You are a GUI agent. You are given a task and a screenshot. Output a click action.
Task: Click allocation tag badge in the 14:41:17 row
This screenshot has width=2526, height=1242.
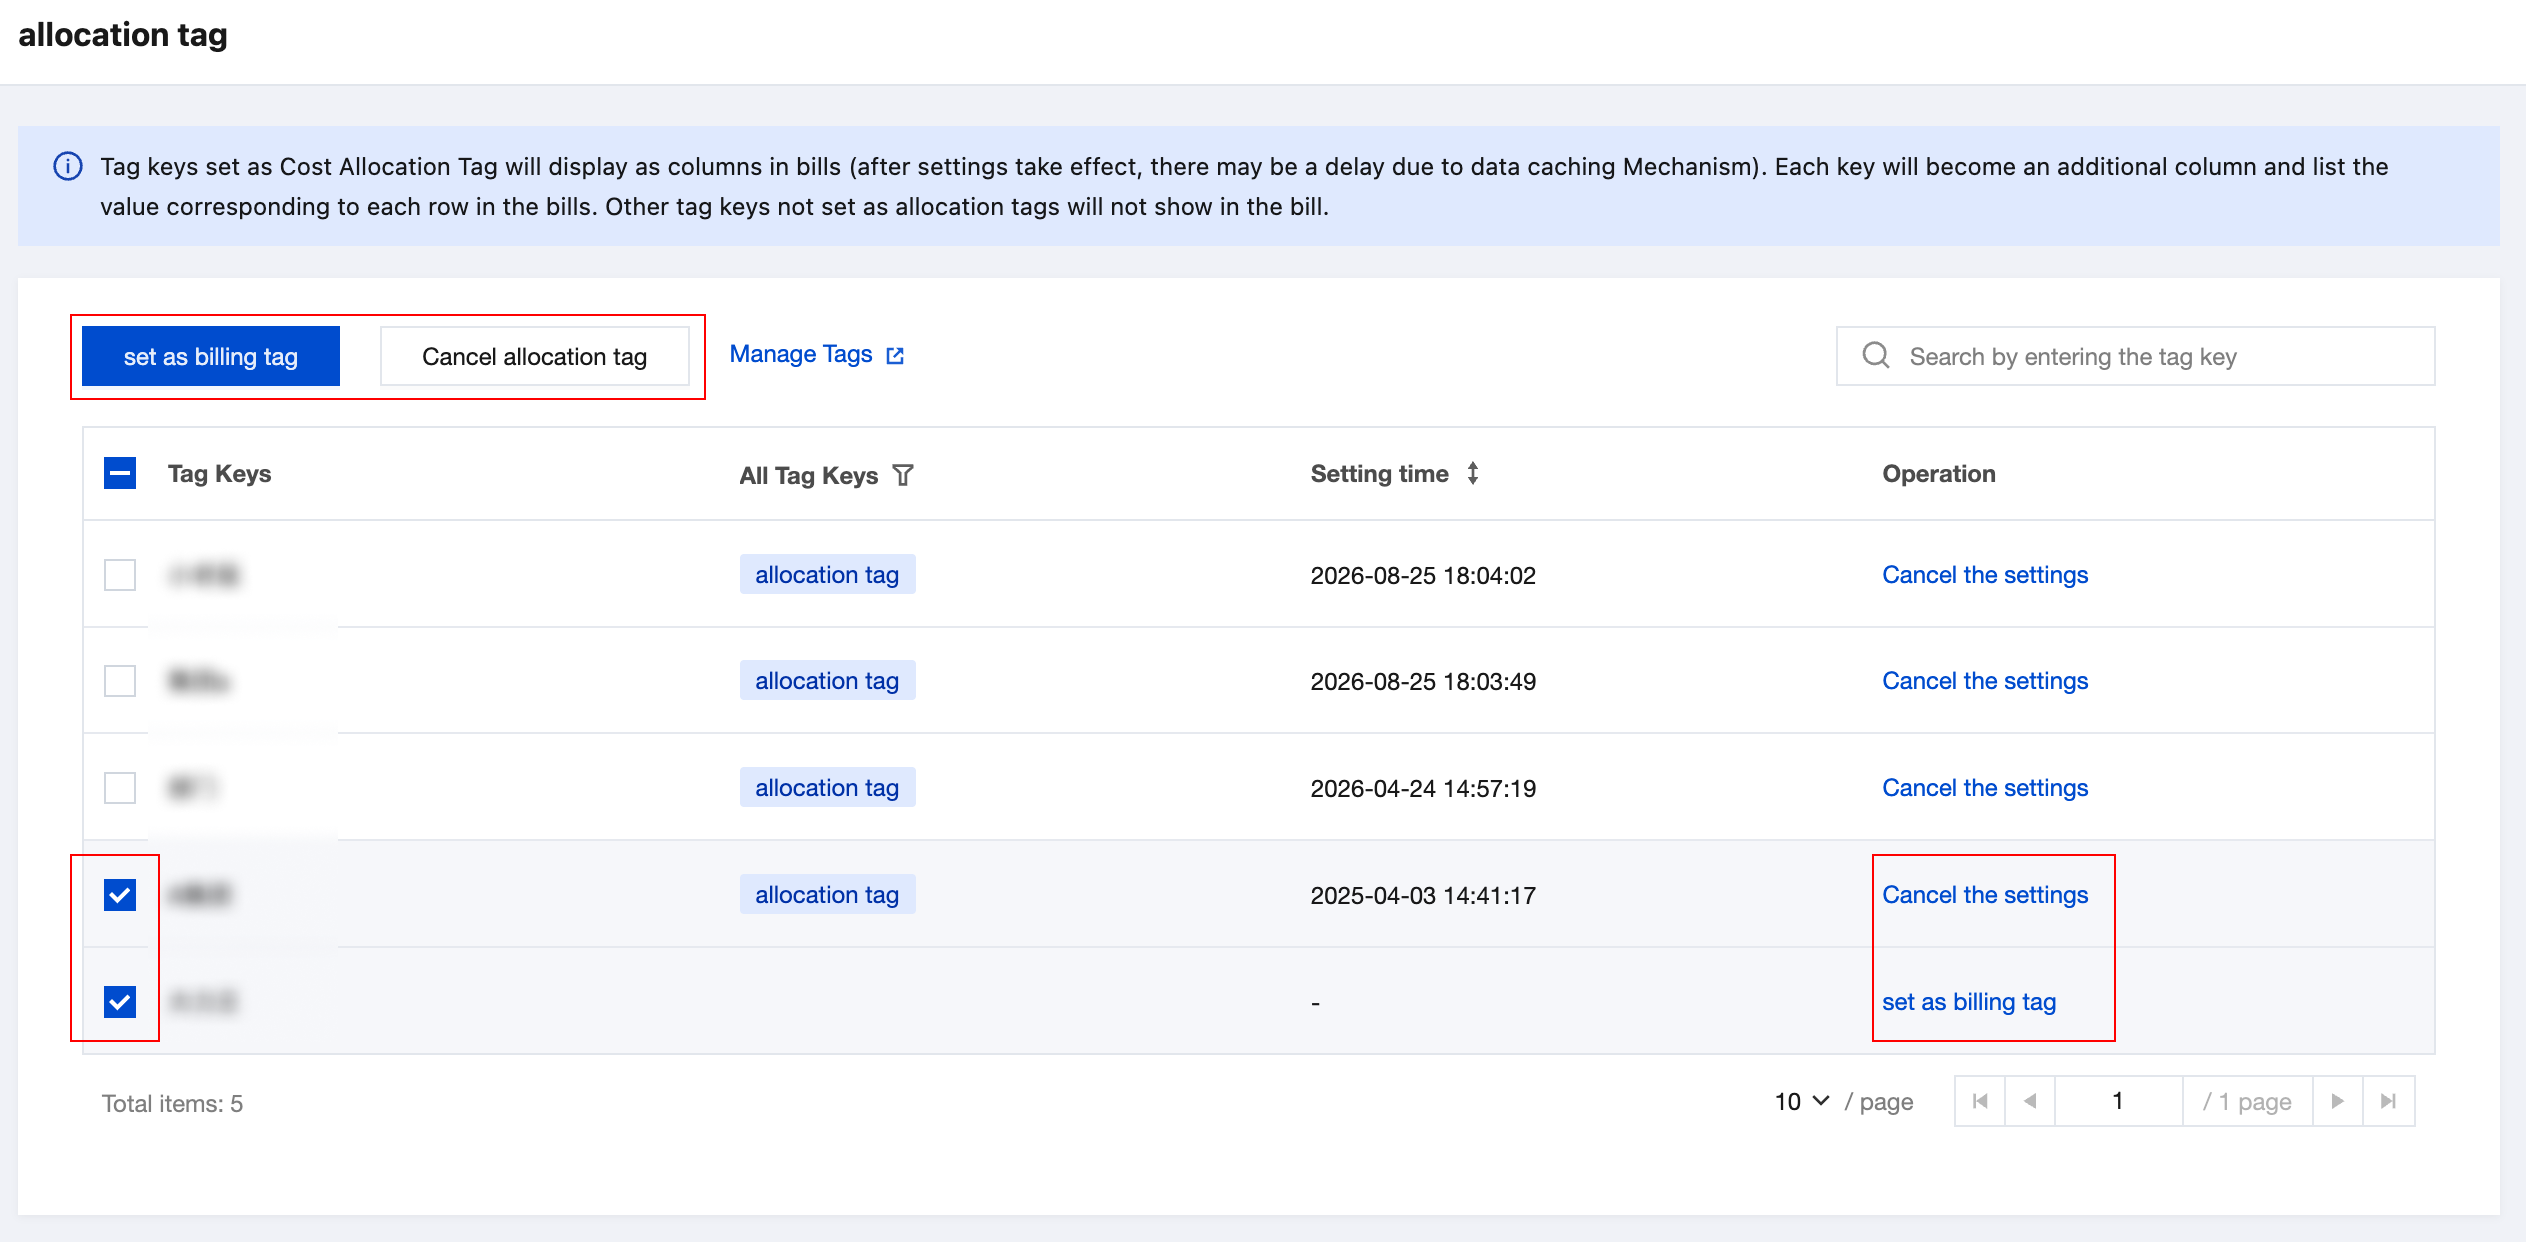tap(827, 895)
